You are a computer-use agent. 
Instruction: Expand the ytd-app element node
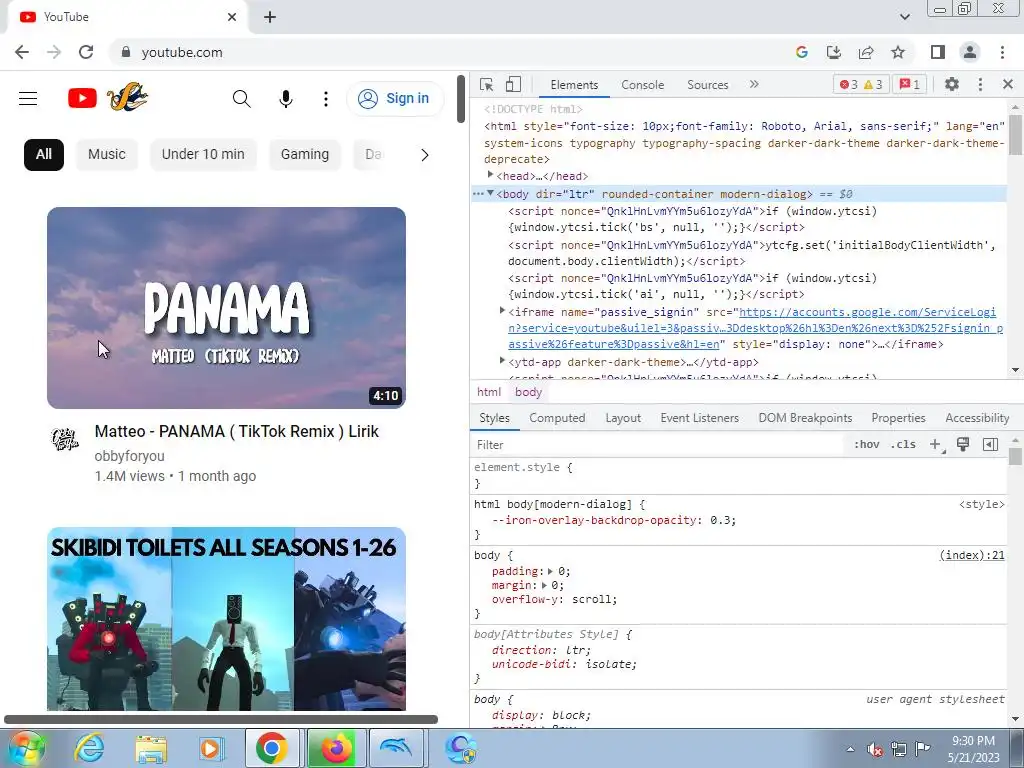point(502,360)
